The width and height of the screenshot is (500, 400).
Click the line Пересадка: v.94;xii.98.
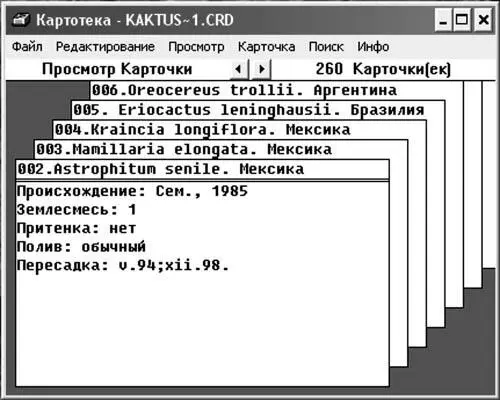coord(123,266)
